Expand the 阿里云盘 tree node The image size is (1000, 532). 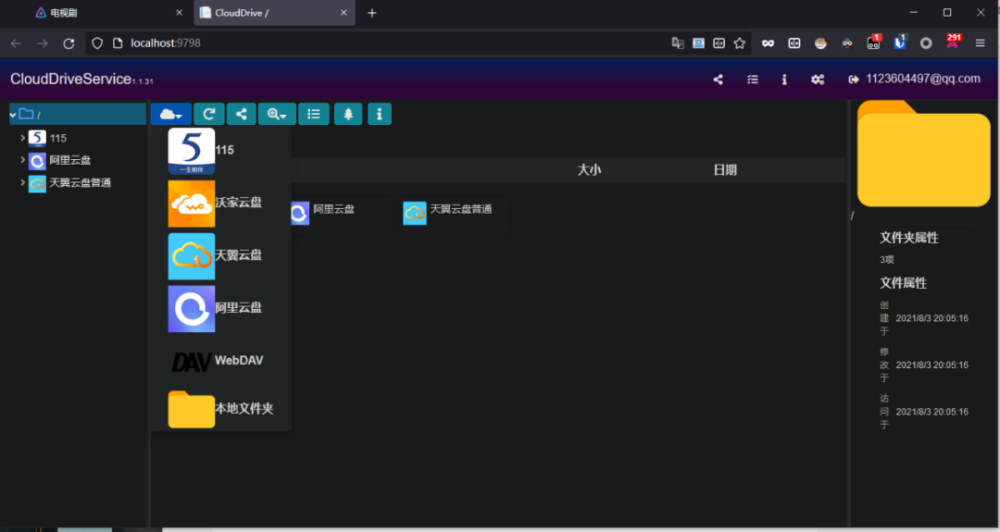(x=22, y=160)
